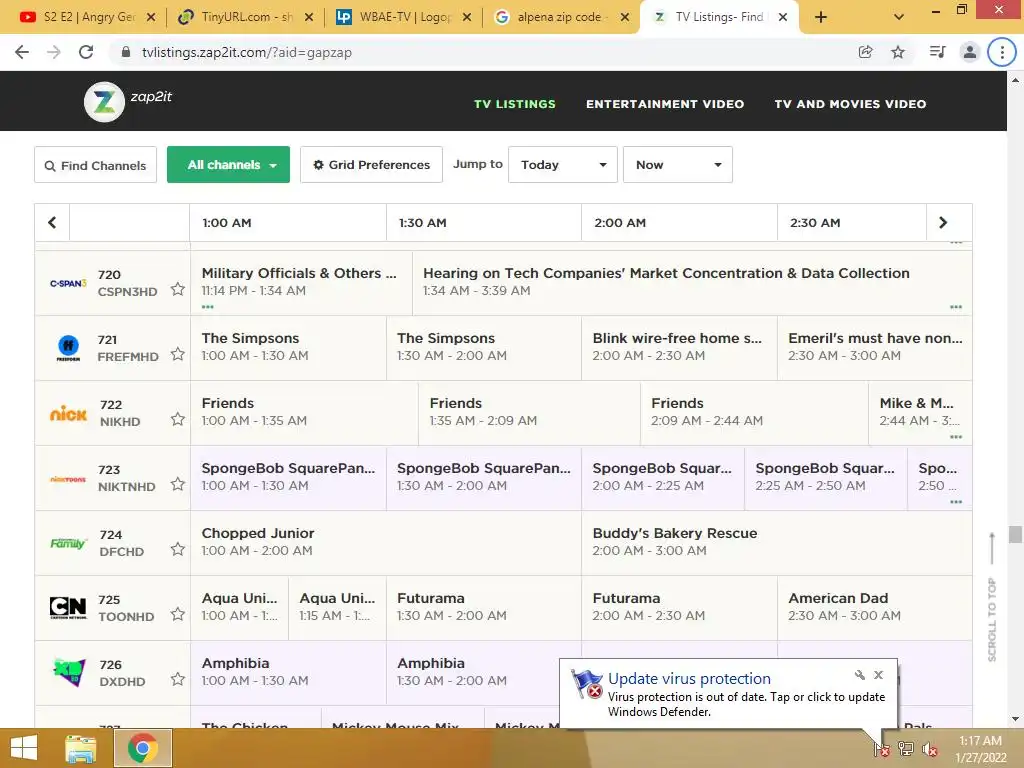Open Chrome profile avatar
The height and width of the screenshot is (768, 1024).
coord(970,52)
